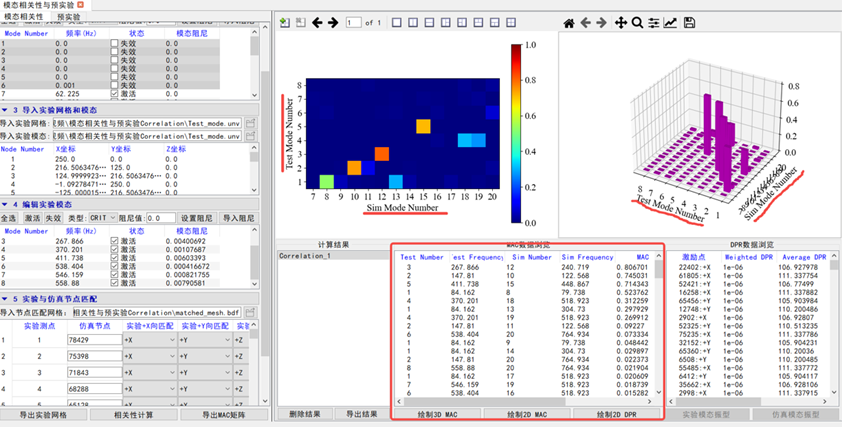The height and width of the screenshot is (427, 842).
Task: Click the delete figure page icon
Action: click(300, 23)
